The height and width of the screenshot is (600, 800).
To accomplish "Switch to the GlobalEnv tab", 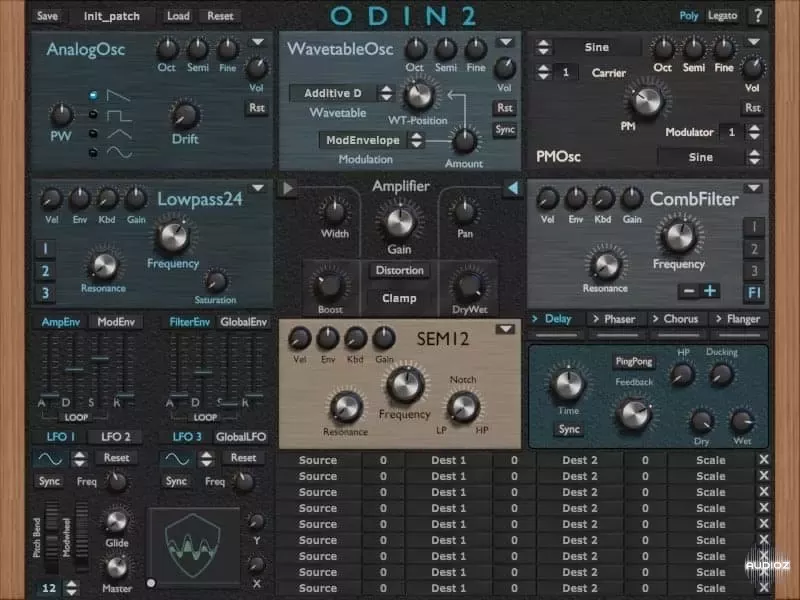I will tap(243, 322).
